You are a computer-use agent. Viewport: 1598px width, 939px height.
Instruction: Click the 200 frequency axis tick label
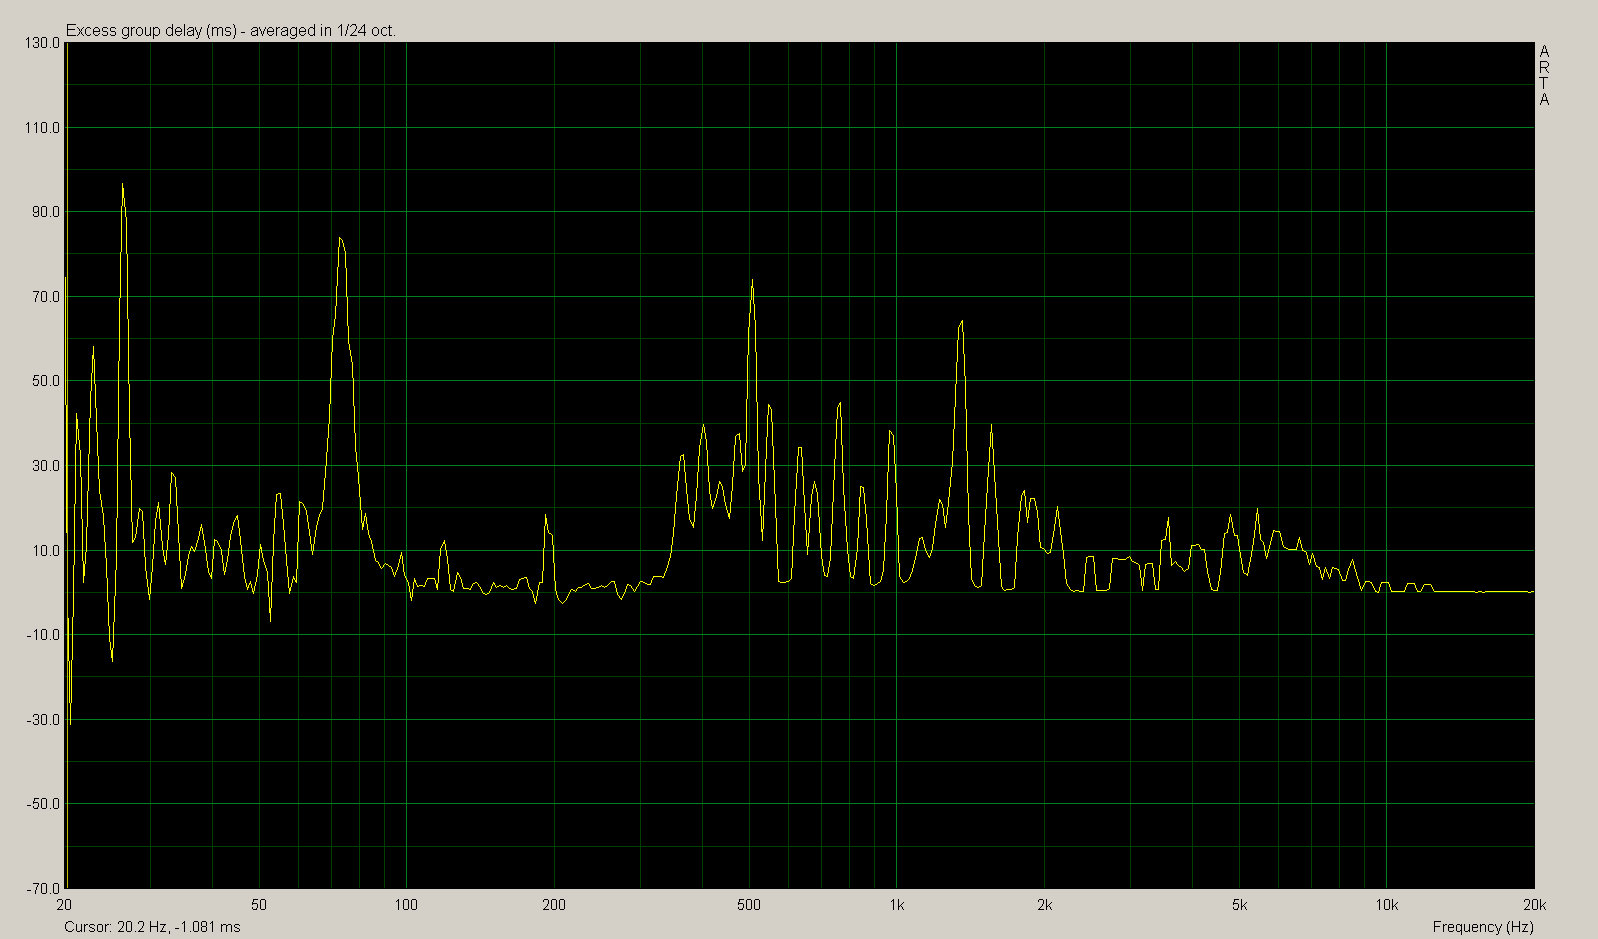coord(553,905)
